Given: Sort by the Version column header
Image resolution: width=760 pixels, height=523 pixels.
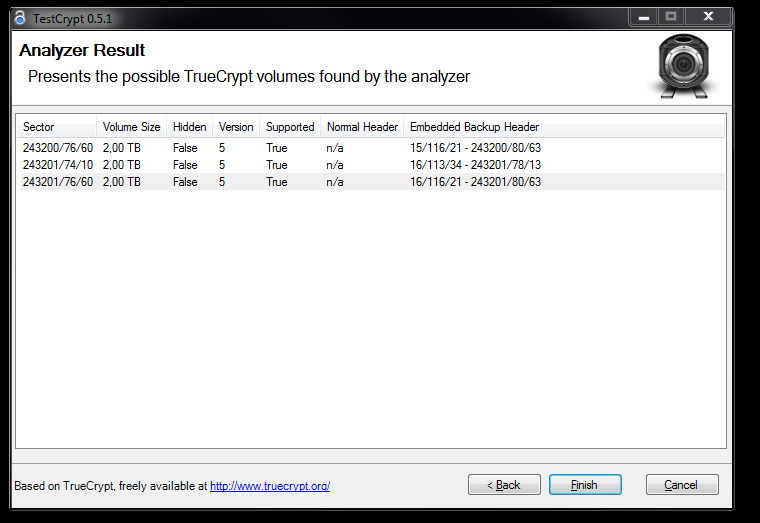Looking at the screenshot, I should click(x=236, y=127).
